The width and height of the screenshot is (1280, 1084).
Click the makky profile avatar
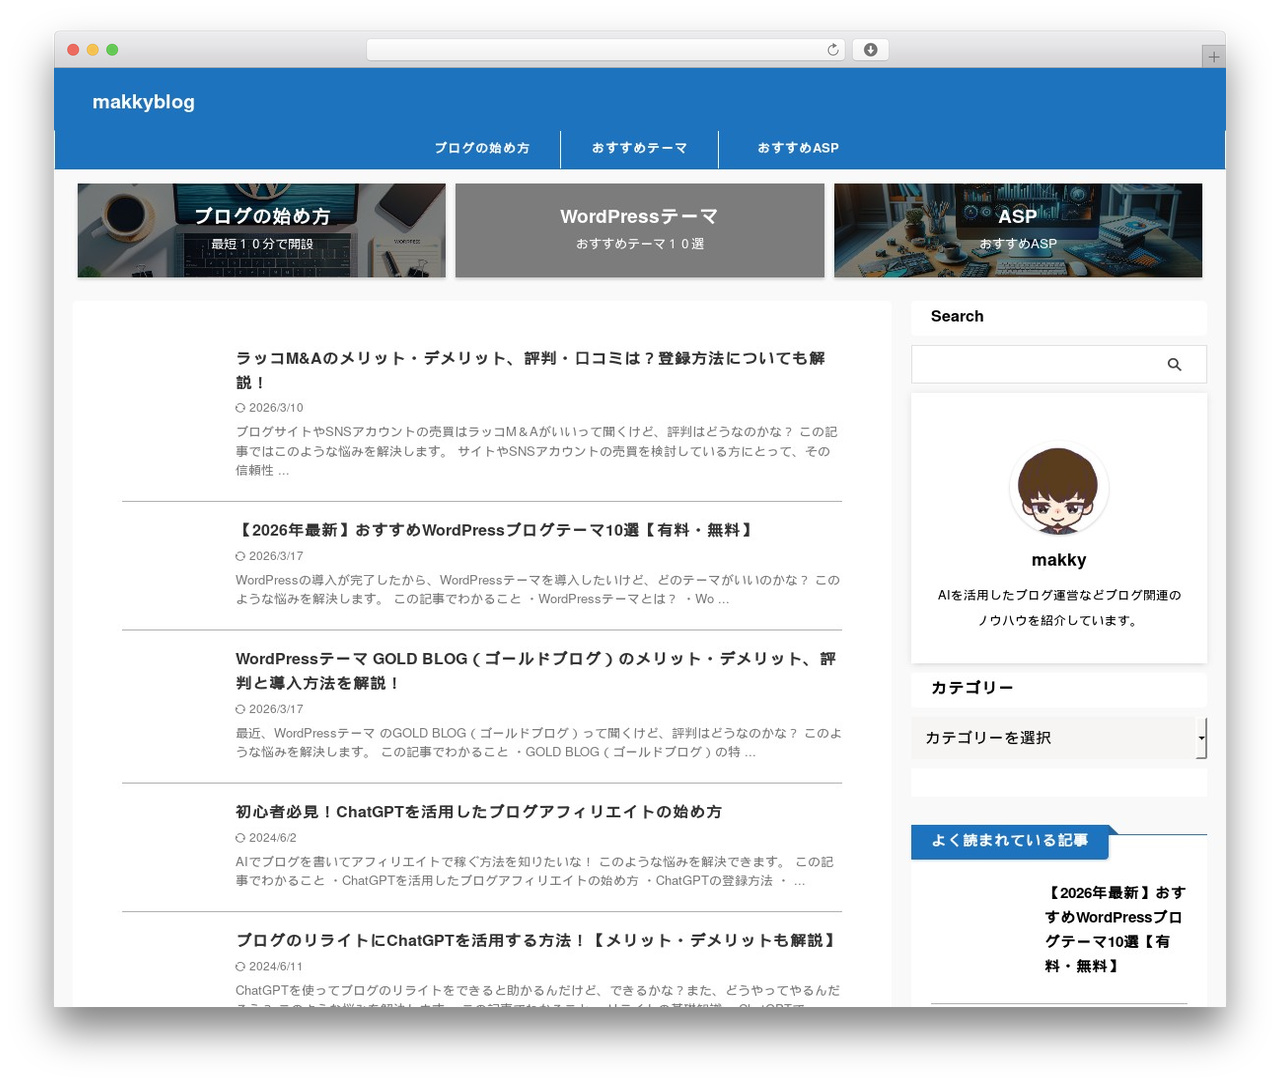click(x=1058, y=489)
